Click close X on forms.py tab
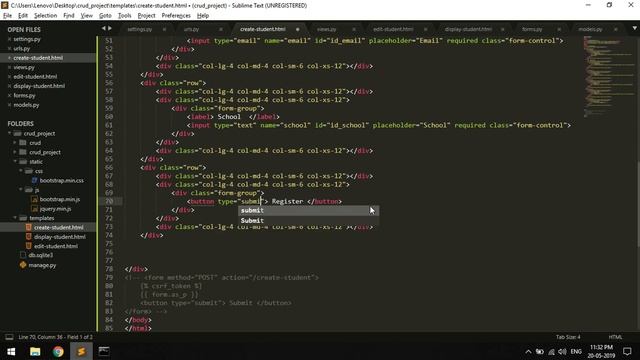640x360 pixels. point(559,29)
